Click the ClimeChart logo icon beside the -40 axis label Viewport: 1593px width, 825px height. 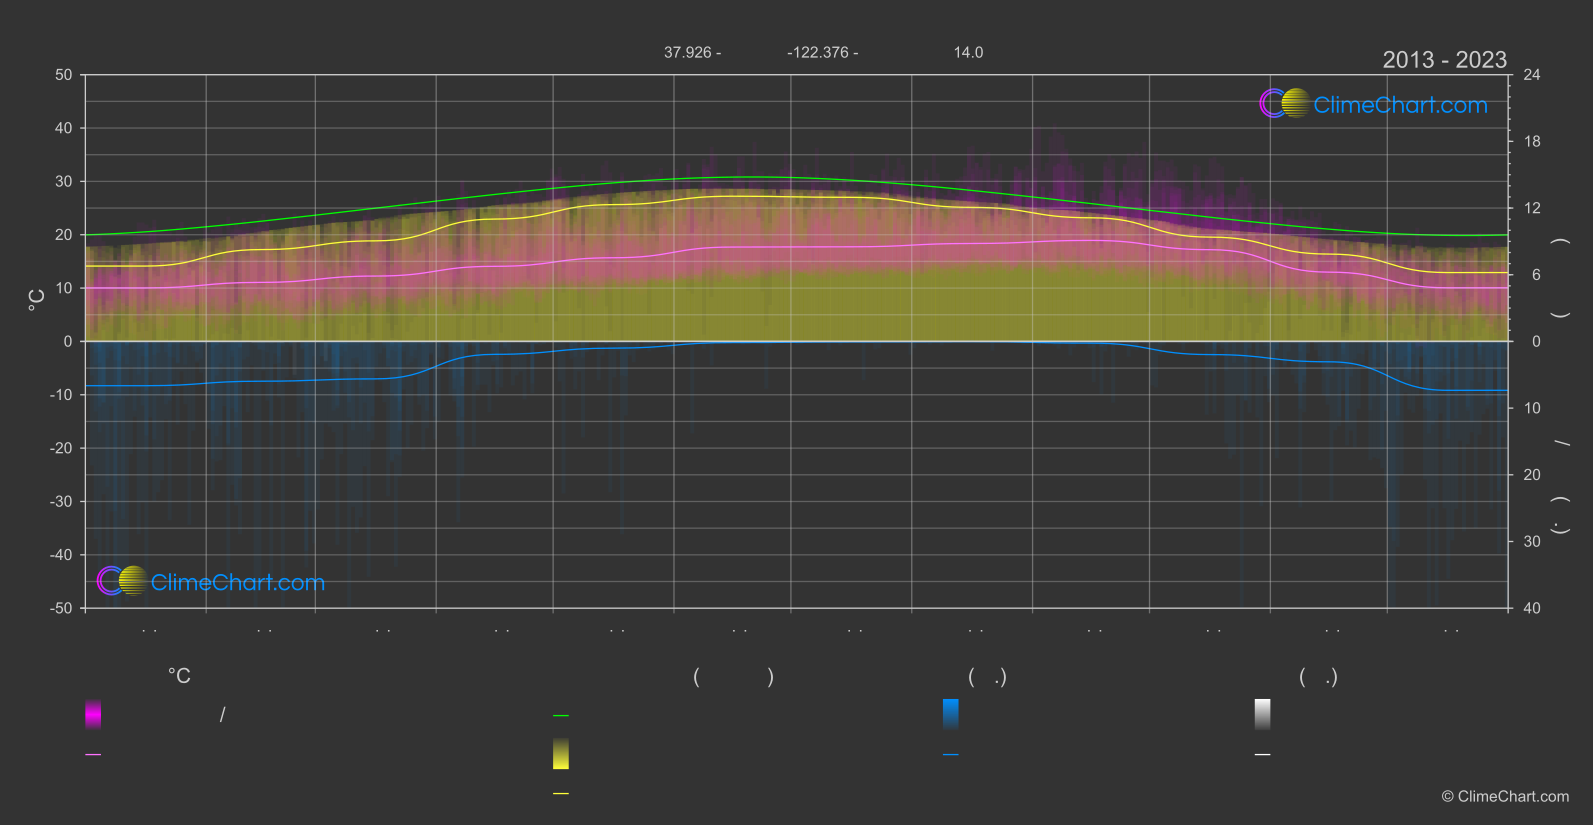click(123, 581)
